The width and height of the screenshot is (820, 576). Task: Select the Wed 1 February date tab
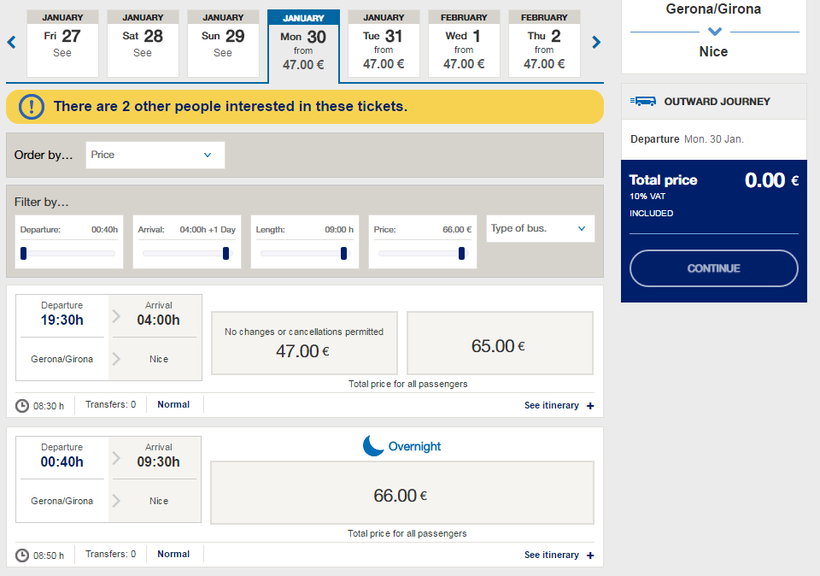click(x=464, y=45)
